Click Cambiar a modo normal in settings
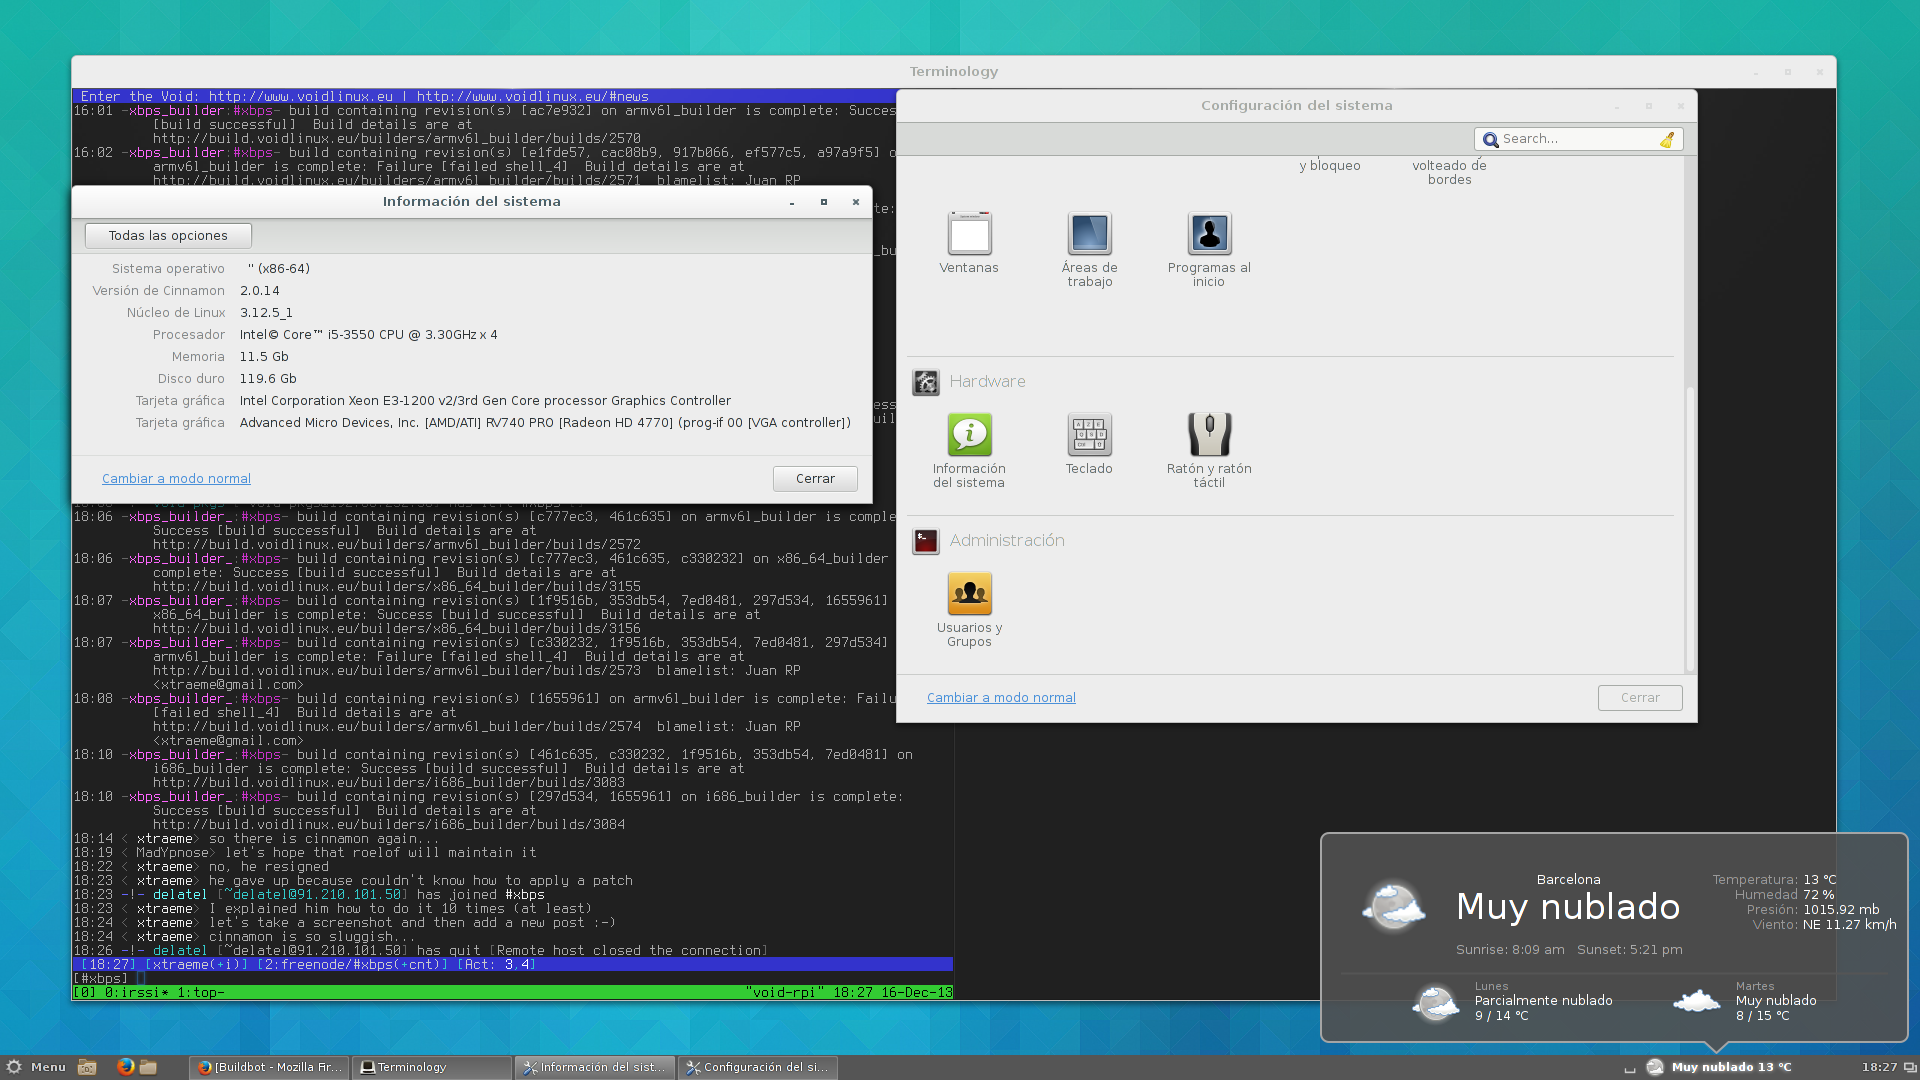This screenshot has height=1080, width=1920. [x=1001, y=698]
